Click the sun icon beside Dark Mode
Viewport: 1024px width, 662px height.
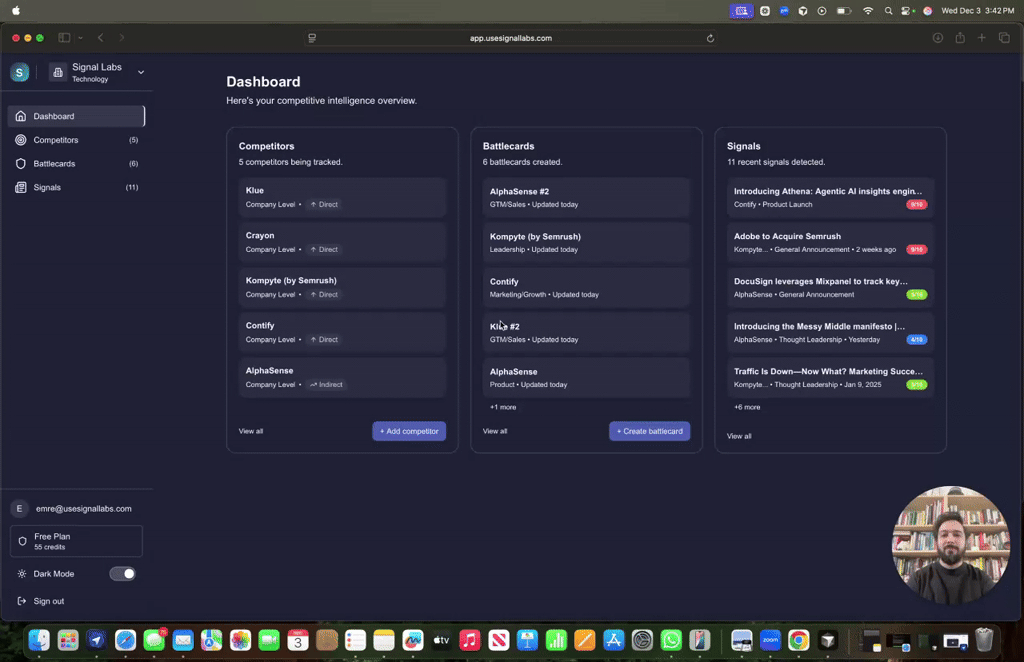(22, 574)
